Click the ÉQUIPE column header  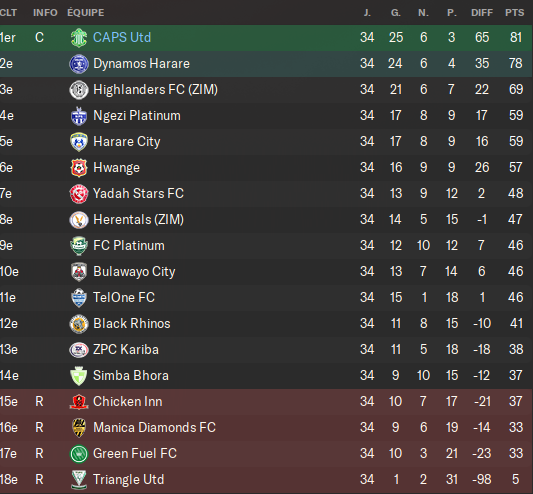pyautogui.click(x=86, y=13)
